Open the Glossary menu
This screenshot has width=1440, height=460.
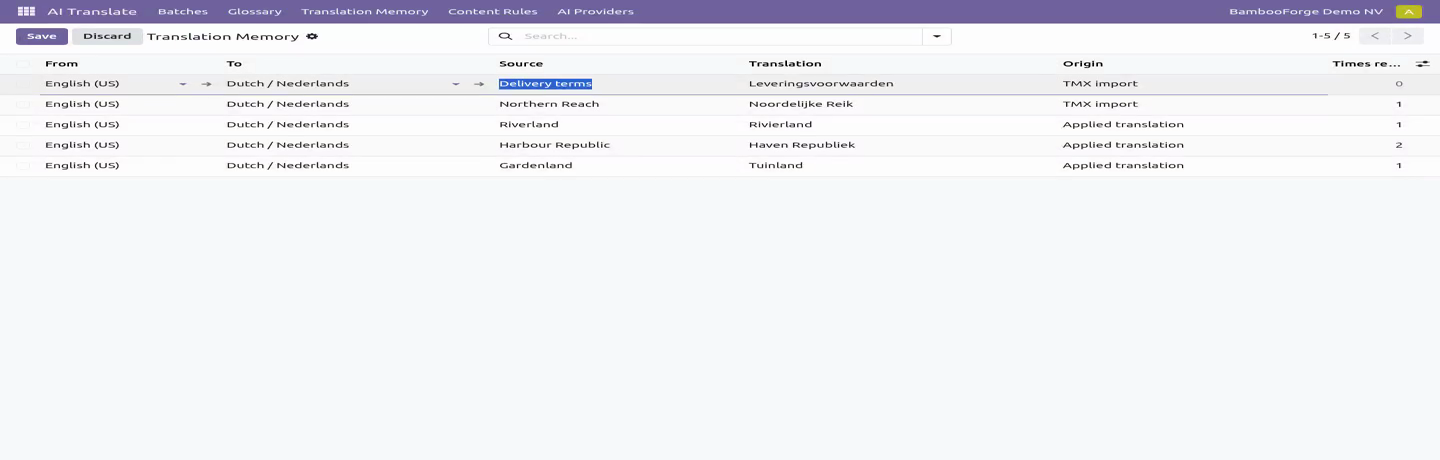coord(254,12)
